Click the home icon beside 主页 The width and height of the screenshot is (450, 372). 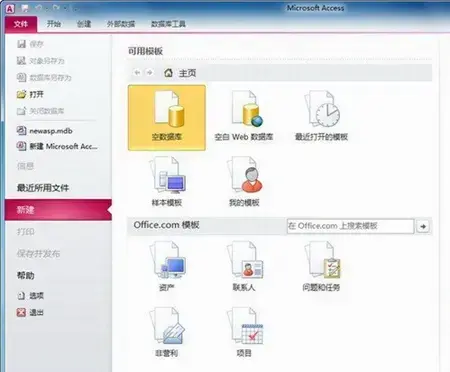click(x=169, y=72)
